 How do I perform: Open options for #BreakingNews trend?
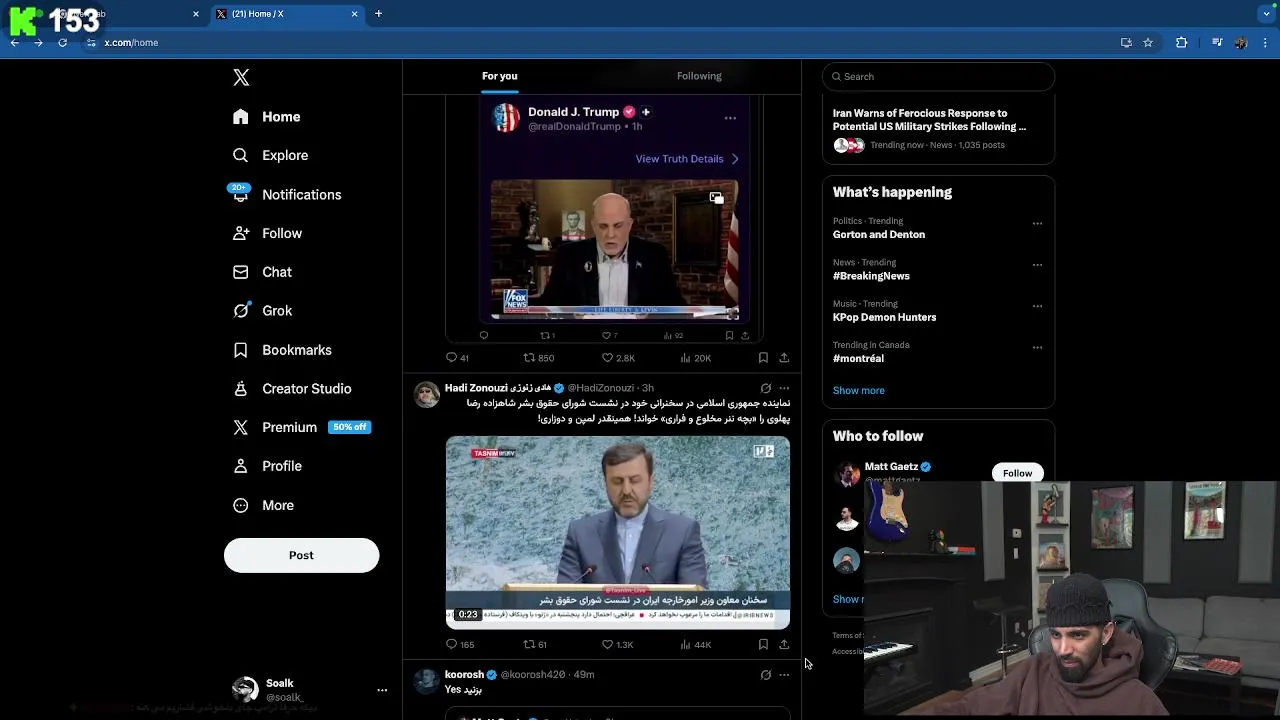[1037, 265]
